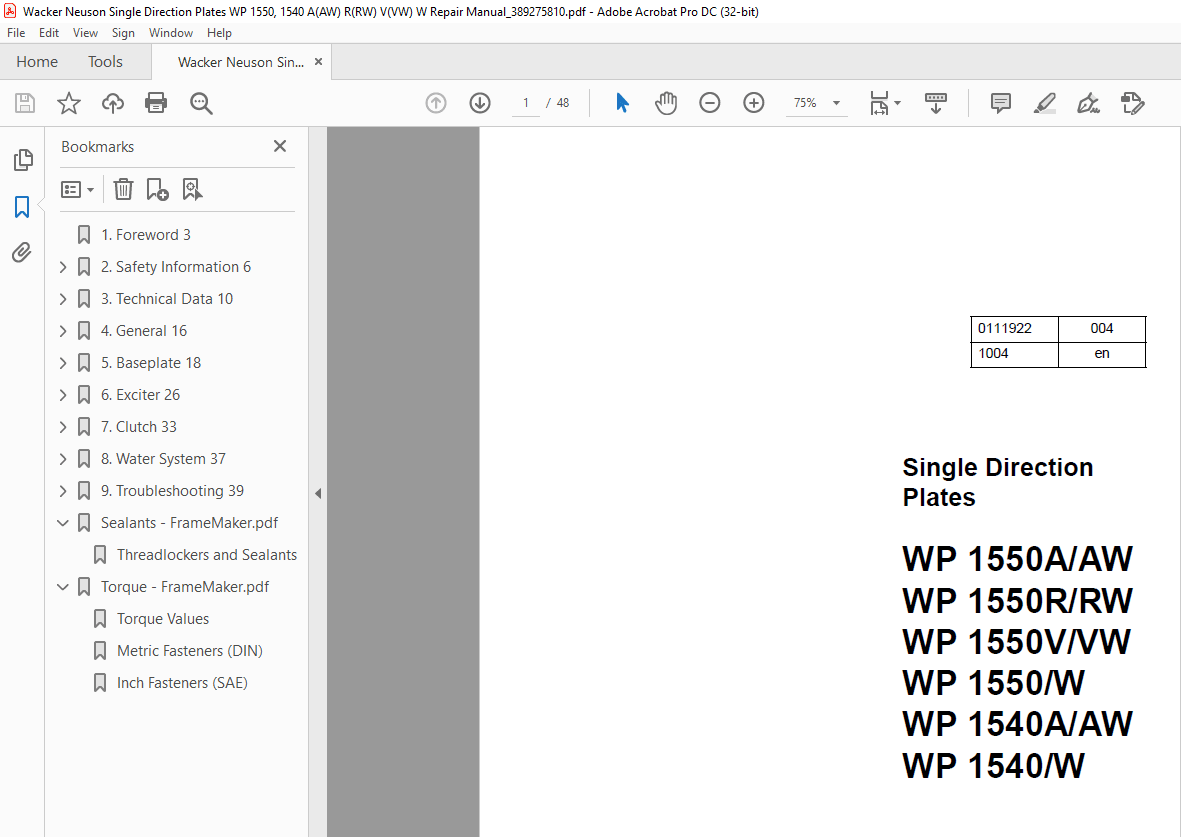Open the 1. Foreword 3 bookmark
Screen dimensions: 1181x837
click(x=146, y=235)
